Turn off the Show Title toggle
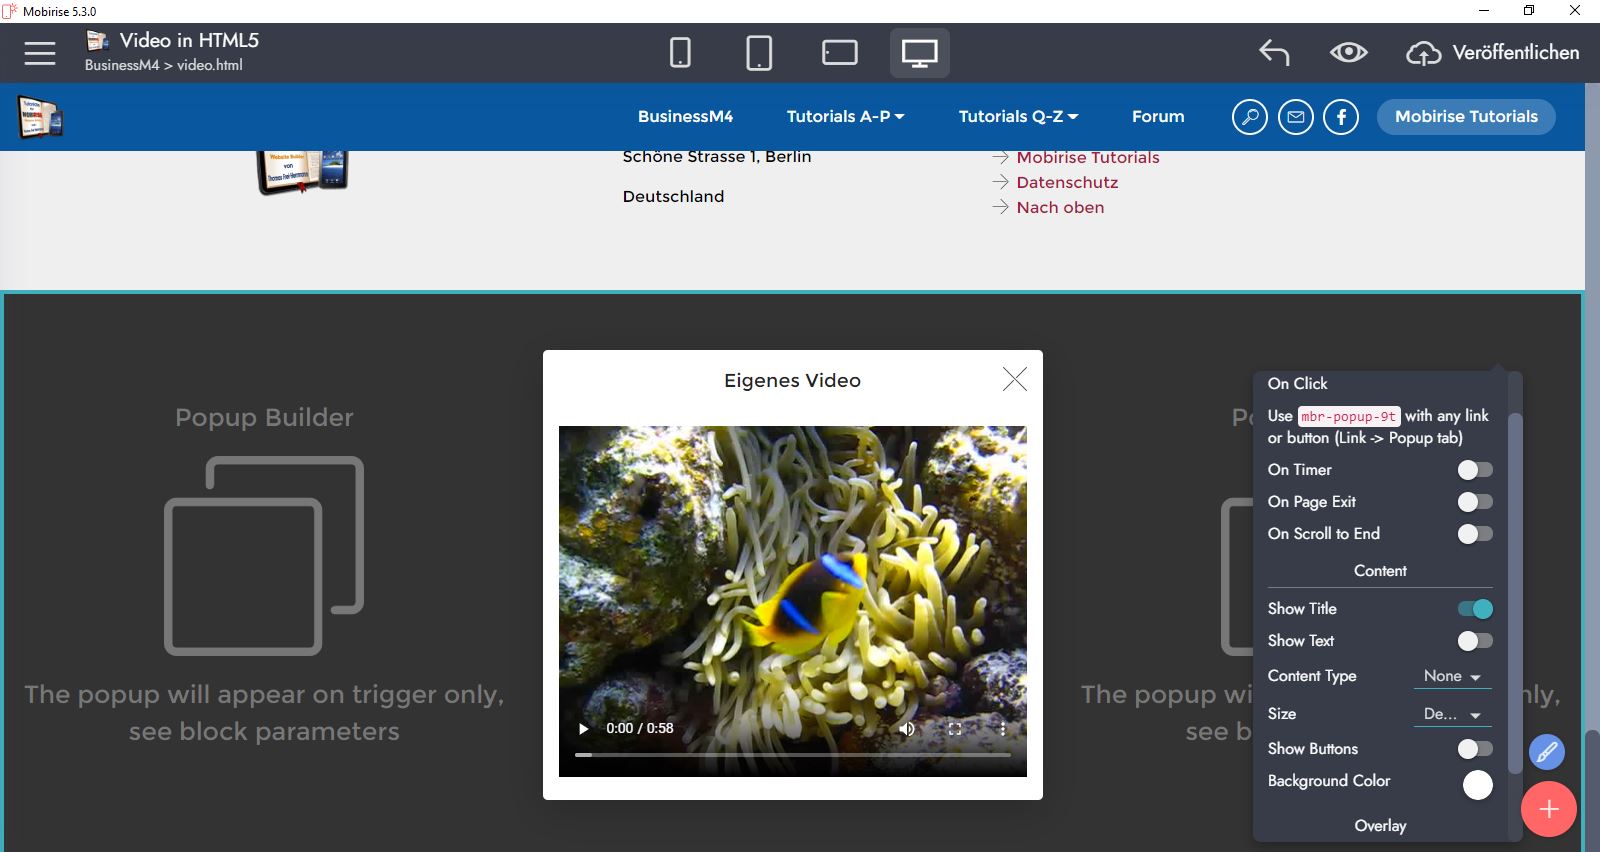This screenshot has width=1600, height=852. click(1475, 609)
